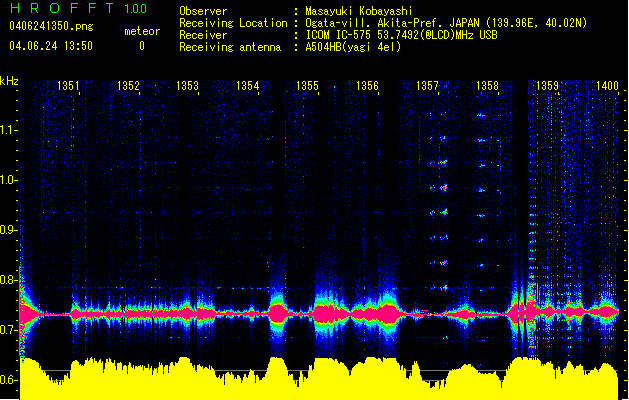Click the 1351 time marker
This screenshot has width=629, height=400.
(x=68, y=85)
